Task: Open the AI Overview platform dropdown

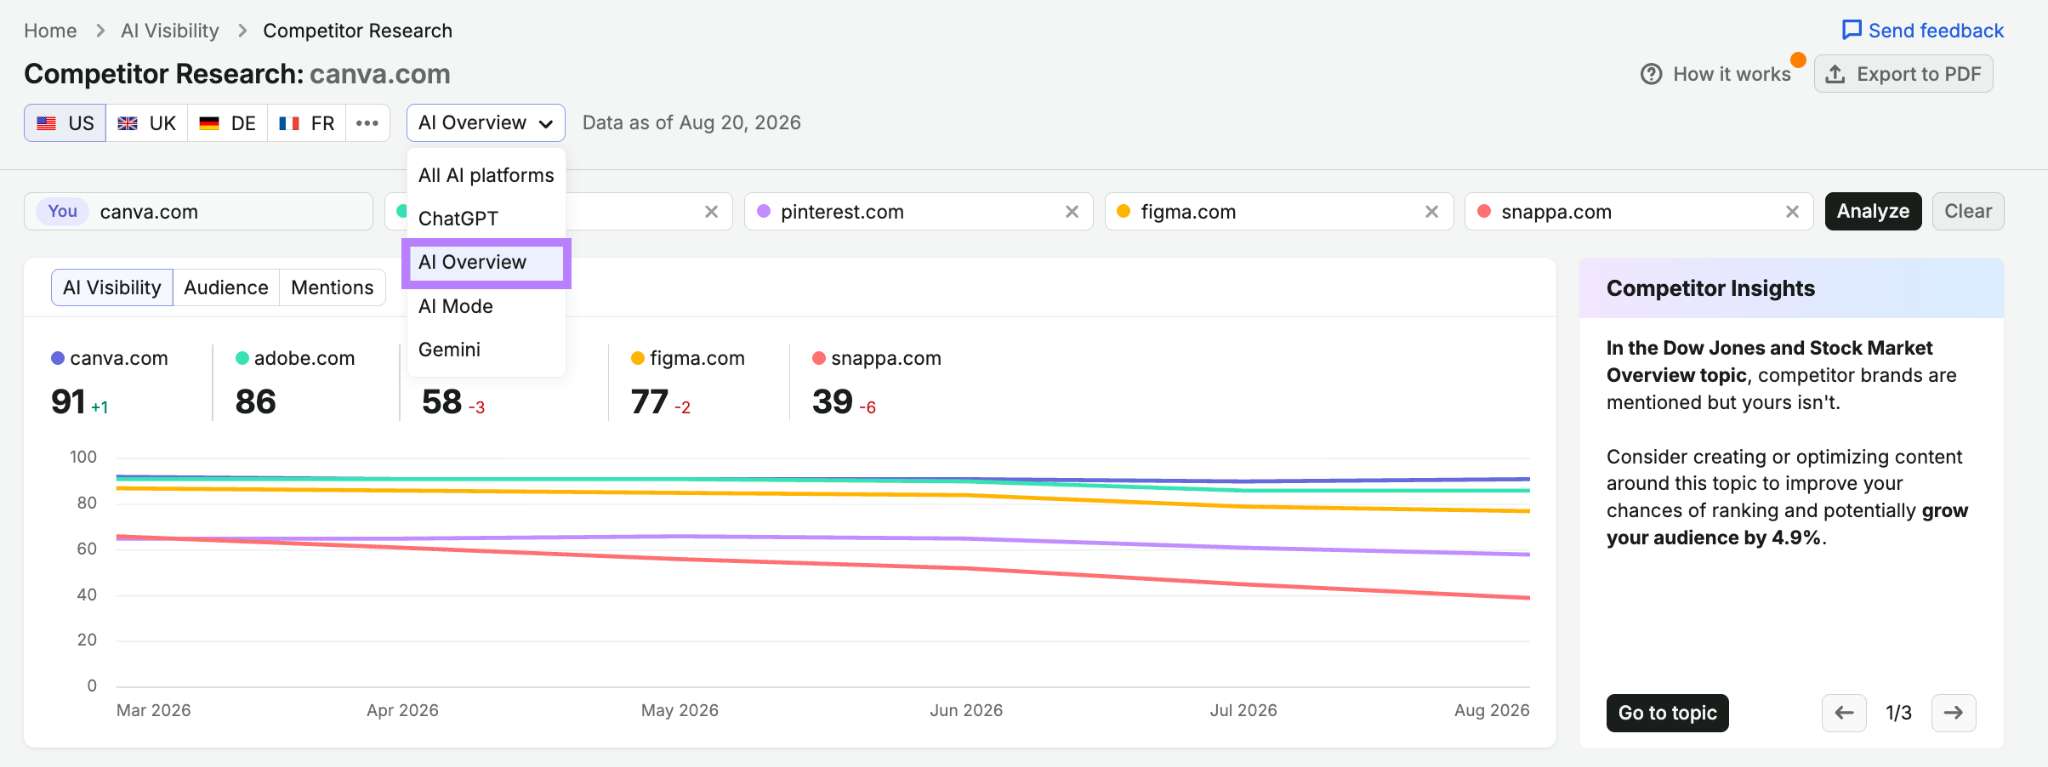Action: click(486, 123)
